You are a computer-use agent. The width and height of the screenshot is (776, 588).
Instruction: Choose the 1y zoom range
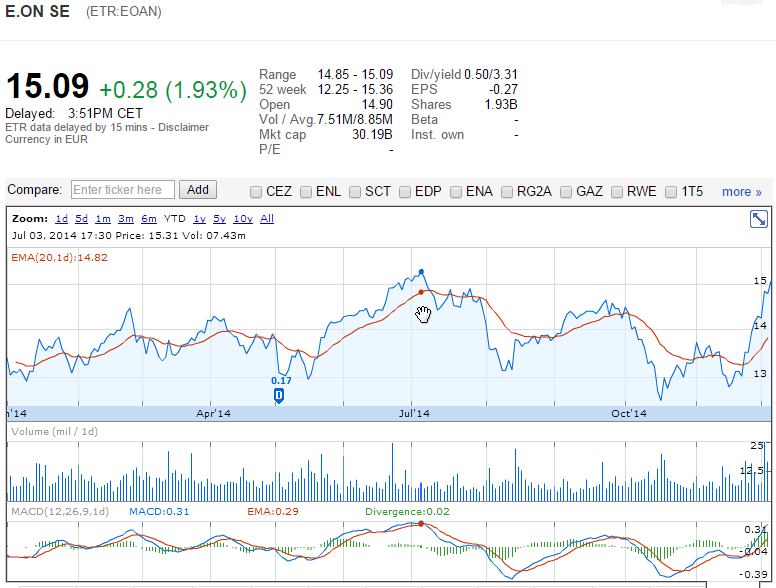(199, 219)
